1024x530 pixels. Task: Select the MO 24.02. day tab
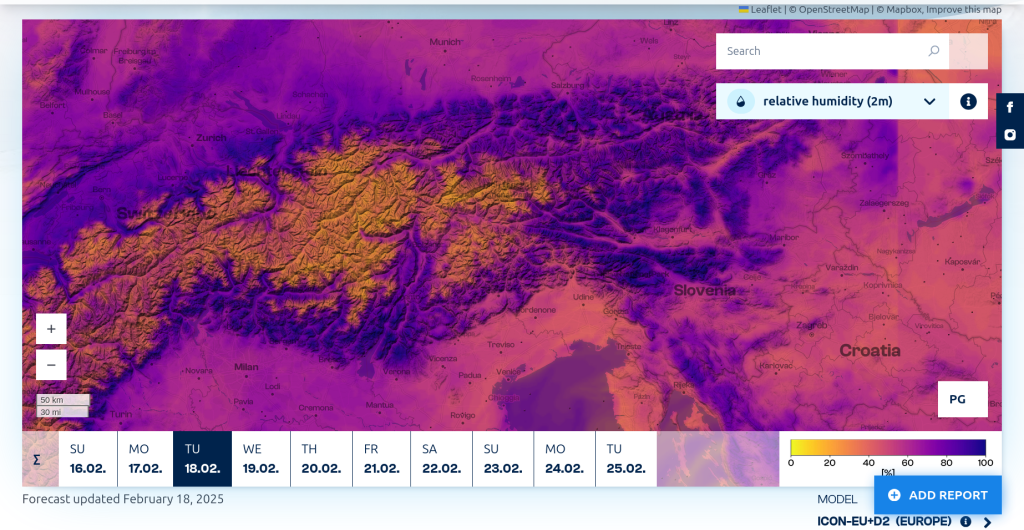click(565, 459)
